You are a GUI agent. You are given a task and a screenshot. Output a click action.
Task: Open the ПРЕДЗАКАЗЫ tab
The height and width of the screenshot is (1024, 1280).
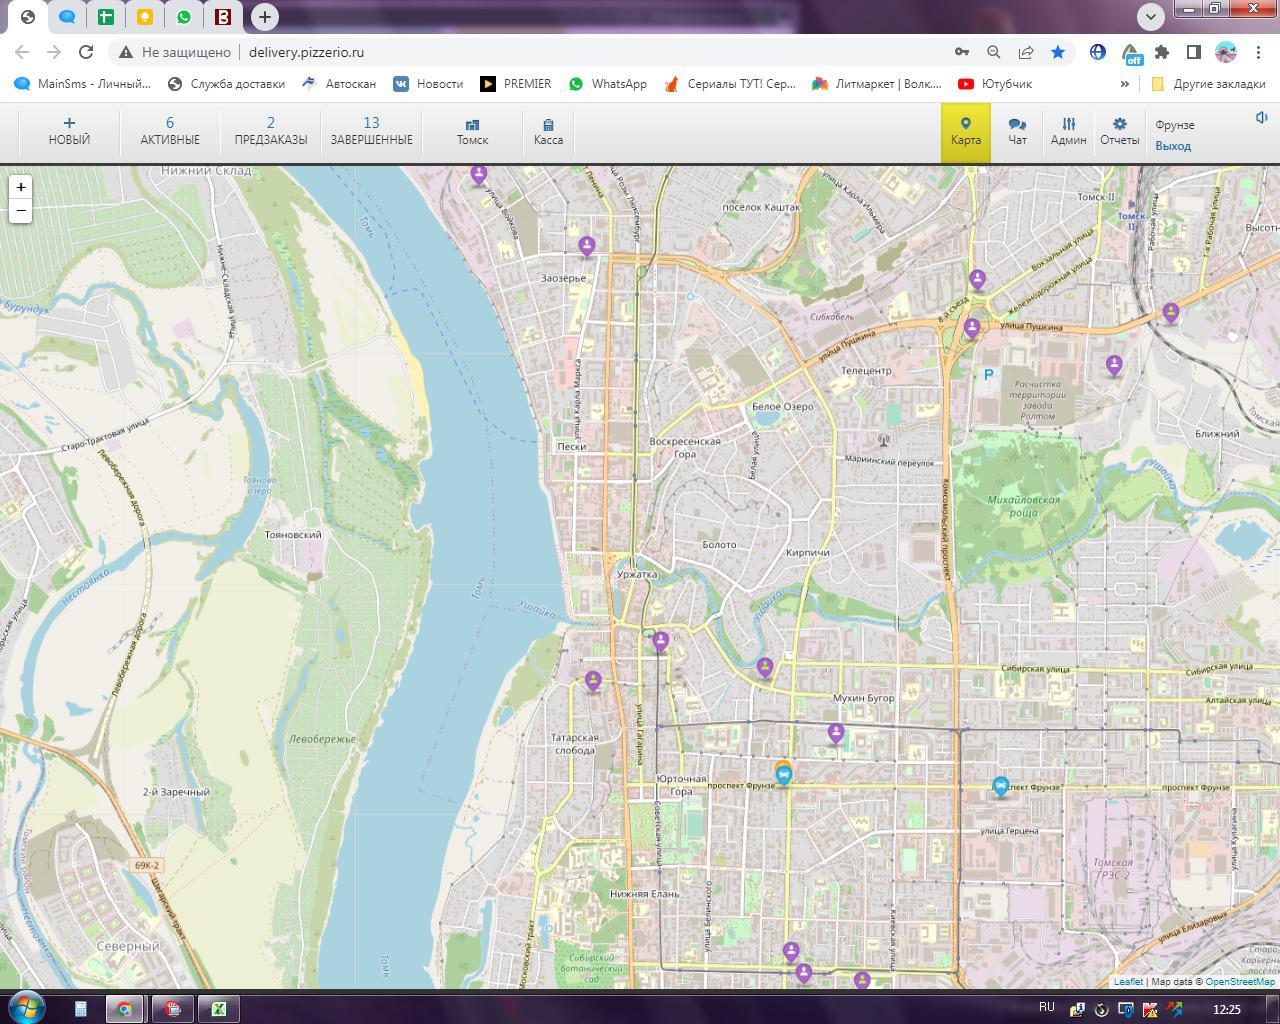271,131
